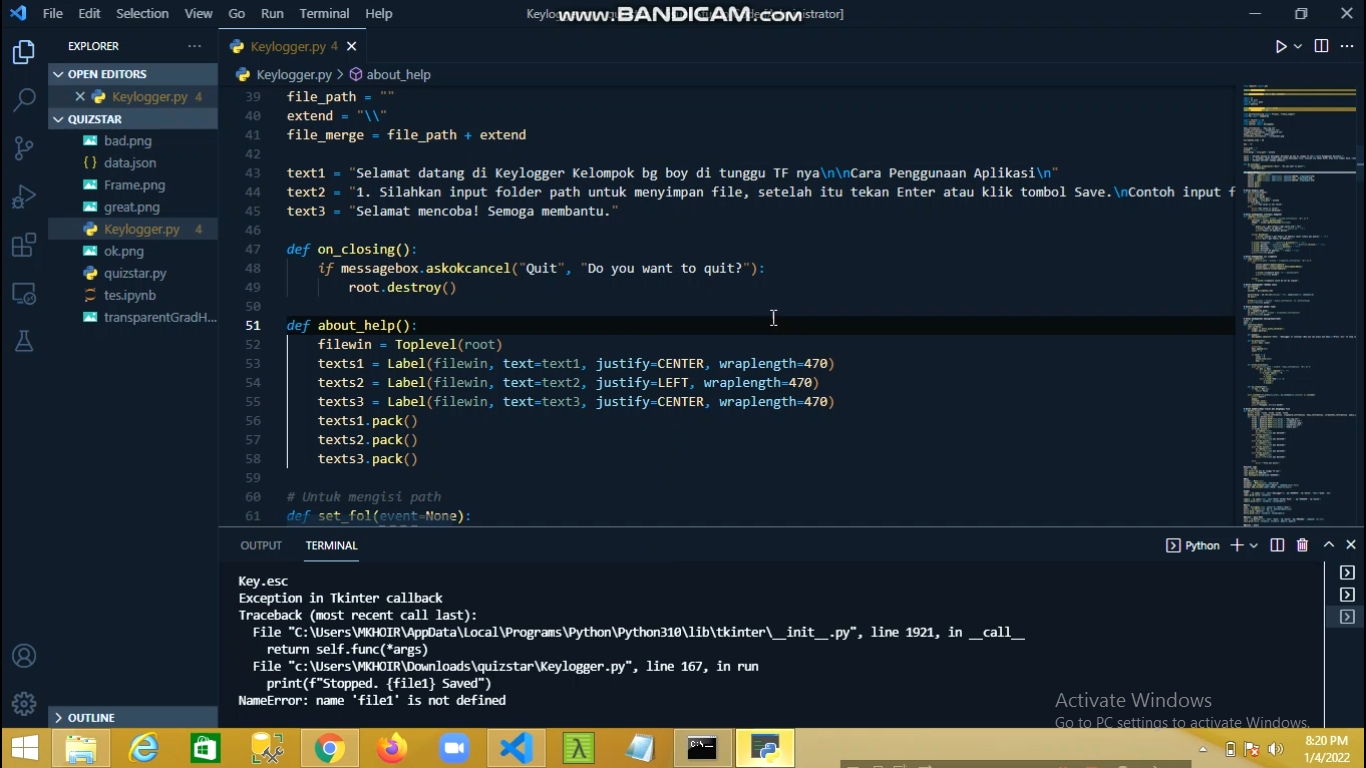
Task: Open the Search view in activity bar
Action: (24, 100)
